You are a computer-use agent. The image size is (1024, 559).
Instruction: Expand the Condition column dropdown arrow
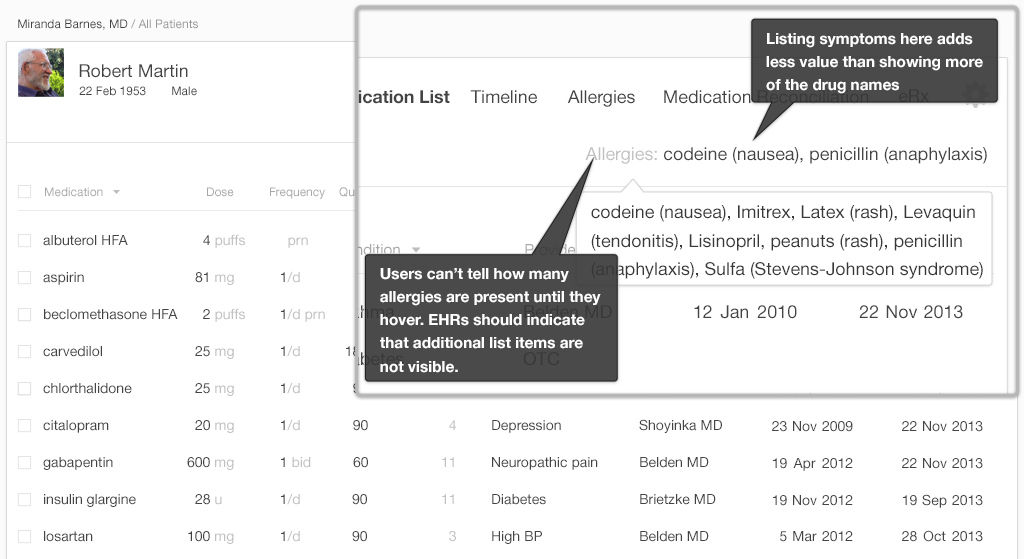pos(416,250)
